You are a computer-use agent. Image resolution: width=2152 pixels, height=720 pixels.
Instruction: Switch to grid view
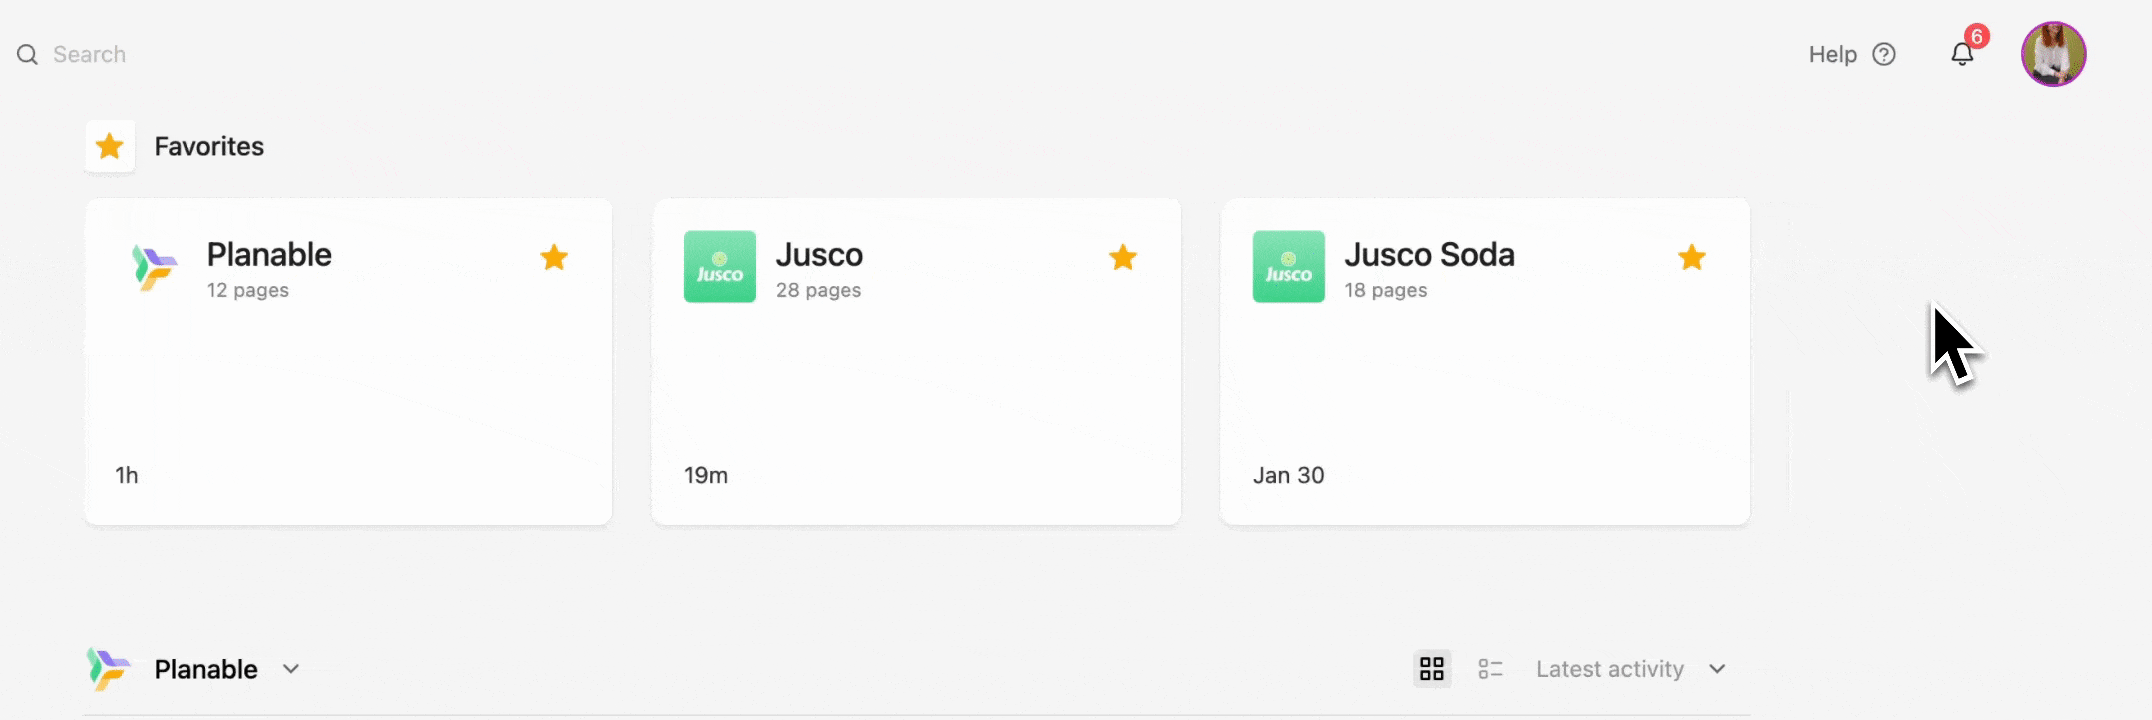point(1432,669)
